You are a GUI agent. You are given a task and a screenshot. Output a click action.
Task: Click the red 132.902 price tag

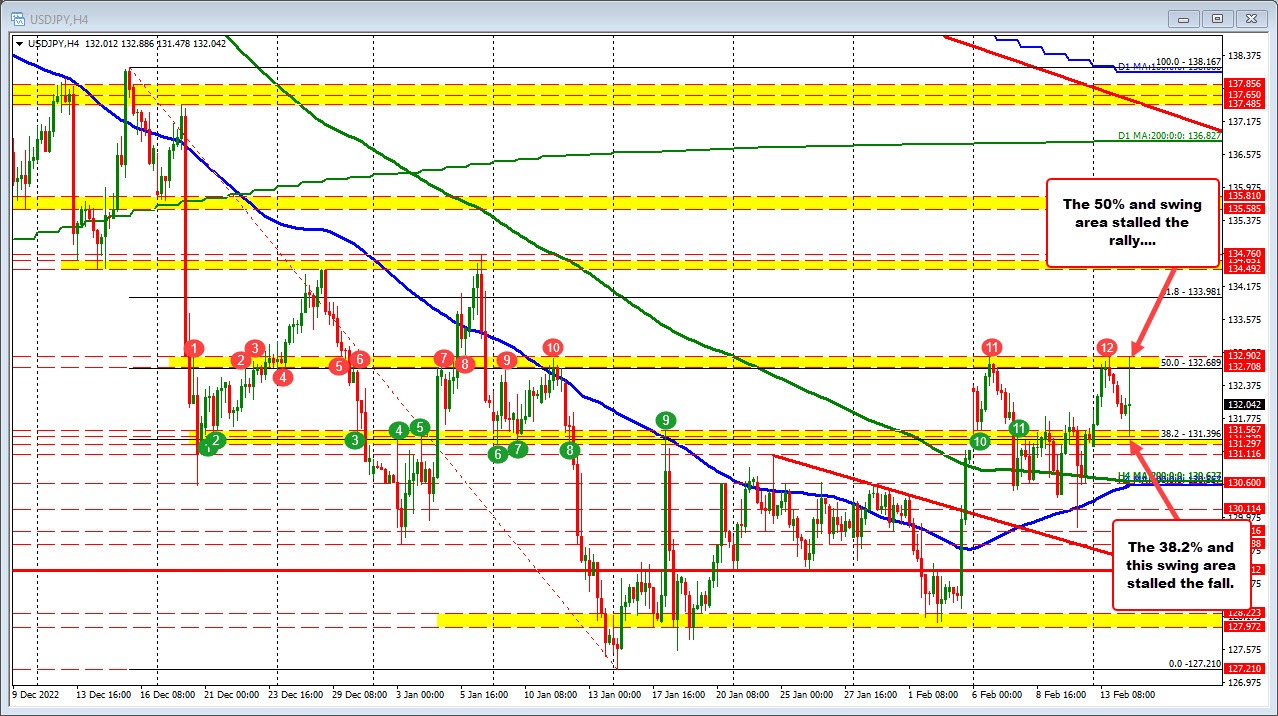pyautogui.click(x=1244, y=355)
